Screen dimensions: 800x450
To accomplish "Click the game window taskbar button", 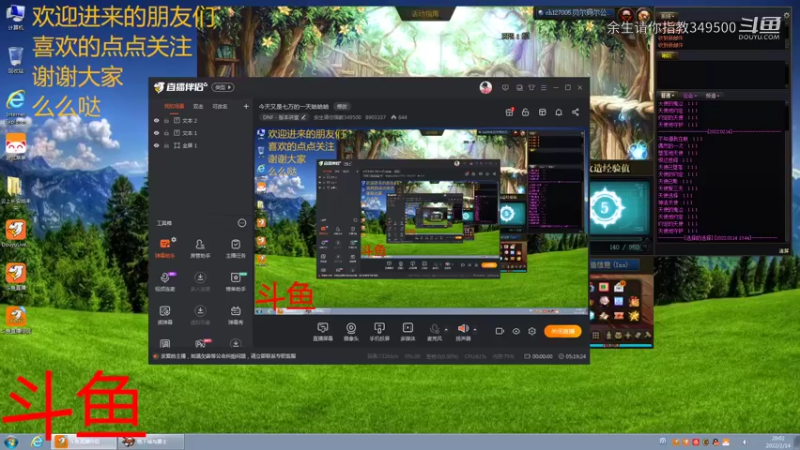I will [151, 441].
